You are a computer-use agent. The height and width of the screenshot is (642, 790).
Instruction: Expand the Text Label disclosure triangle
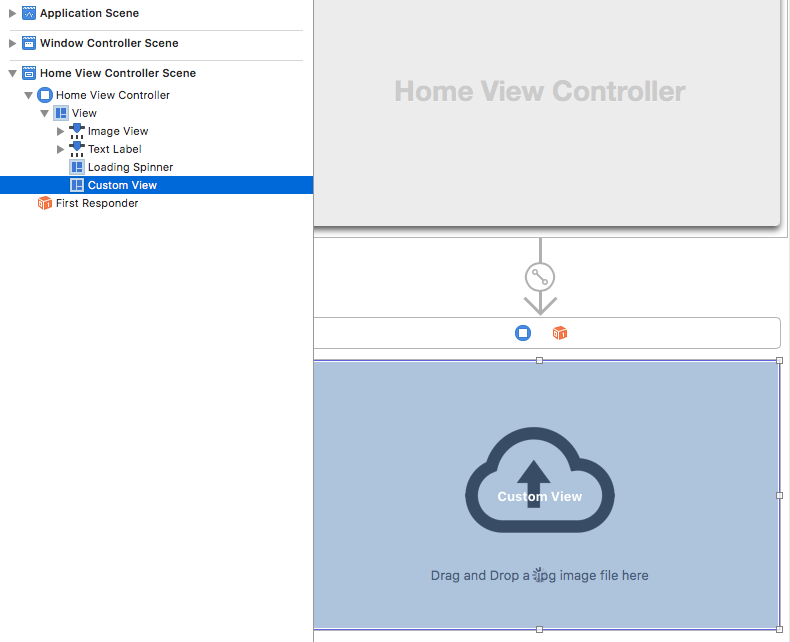coord(61,149)
